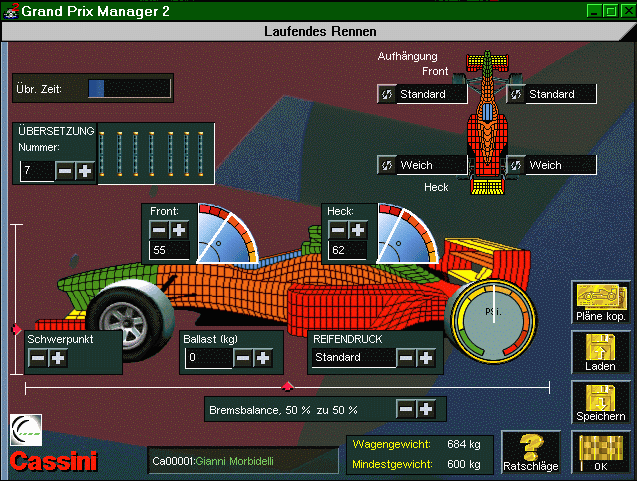Screen dimensions: 637x481
Task: Click the Übr. Zeit remaining time bar
Action: coord(129,88)
